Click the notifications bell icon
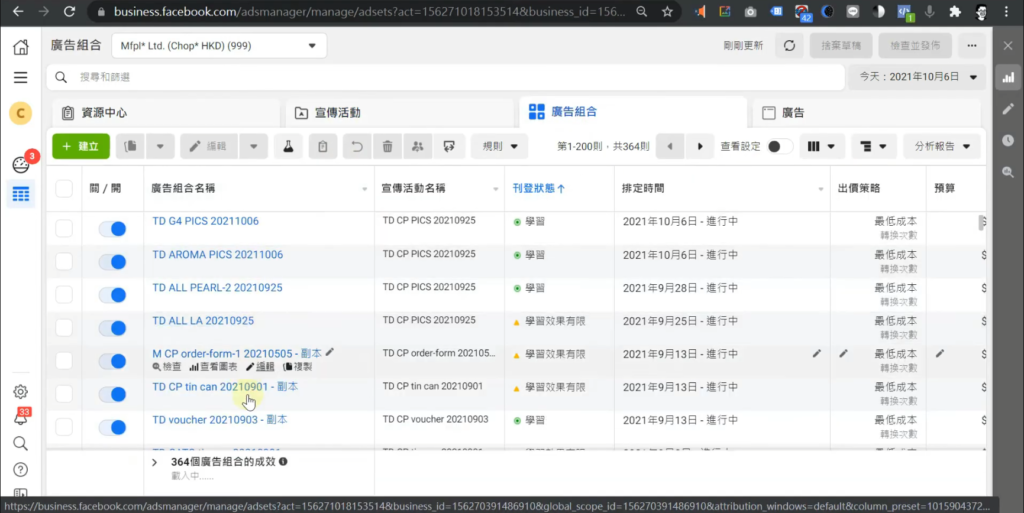 point(20,417)
